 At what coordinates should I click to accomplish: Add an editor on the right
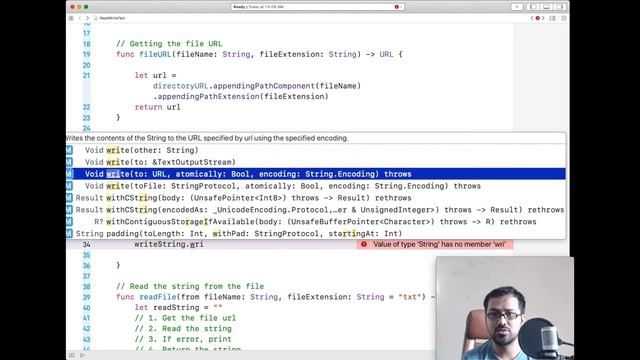[564, 18]
